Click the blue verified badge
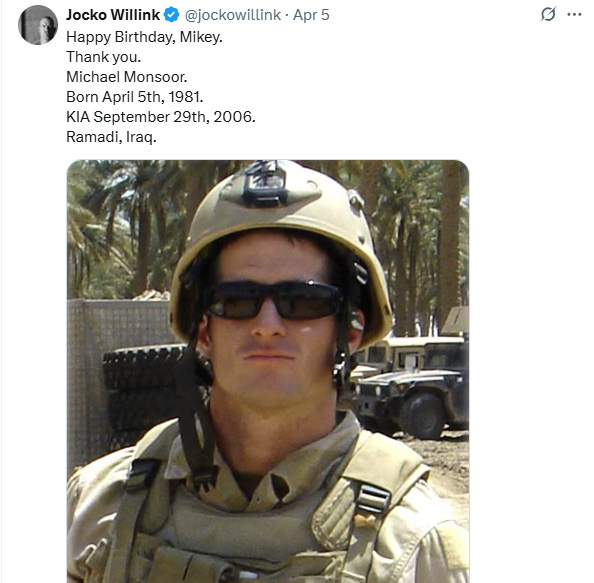The height and width of the screenshot is (583, 594). coord(172,15)
